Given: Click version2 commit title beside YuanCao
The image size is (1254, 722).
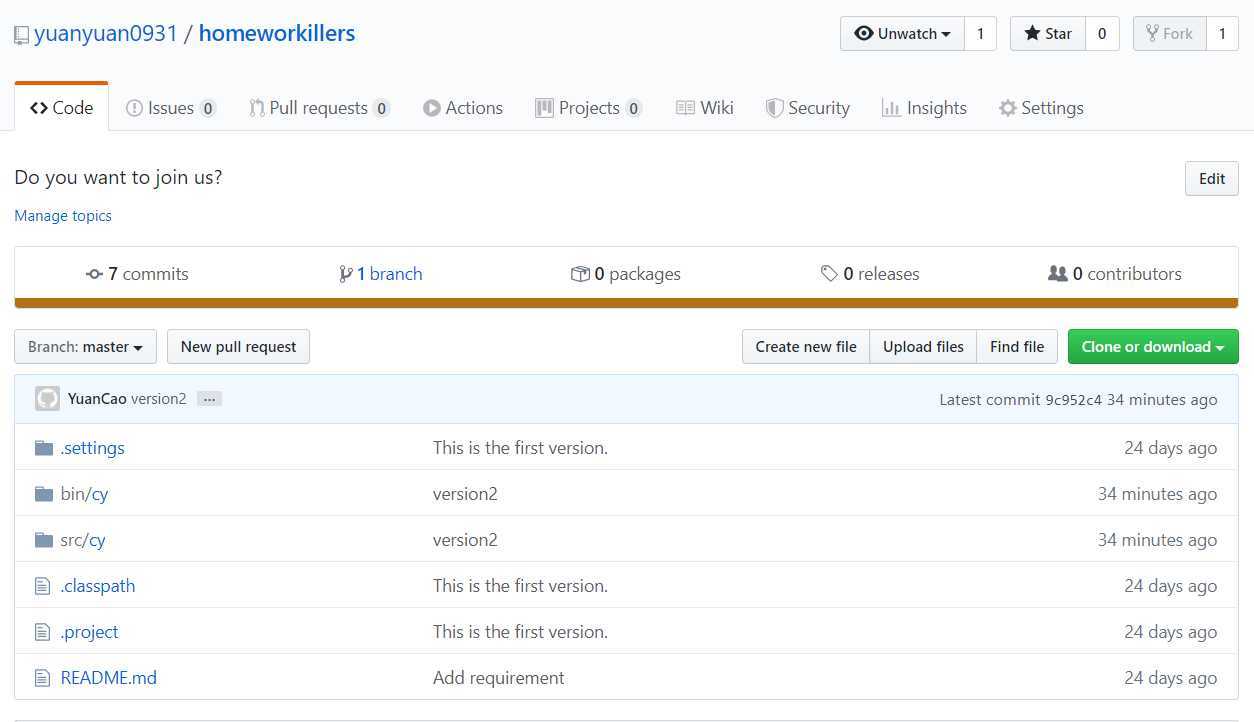Looking at the screenshot, I should click(159, 399).
